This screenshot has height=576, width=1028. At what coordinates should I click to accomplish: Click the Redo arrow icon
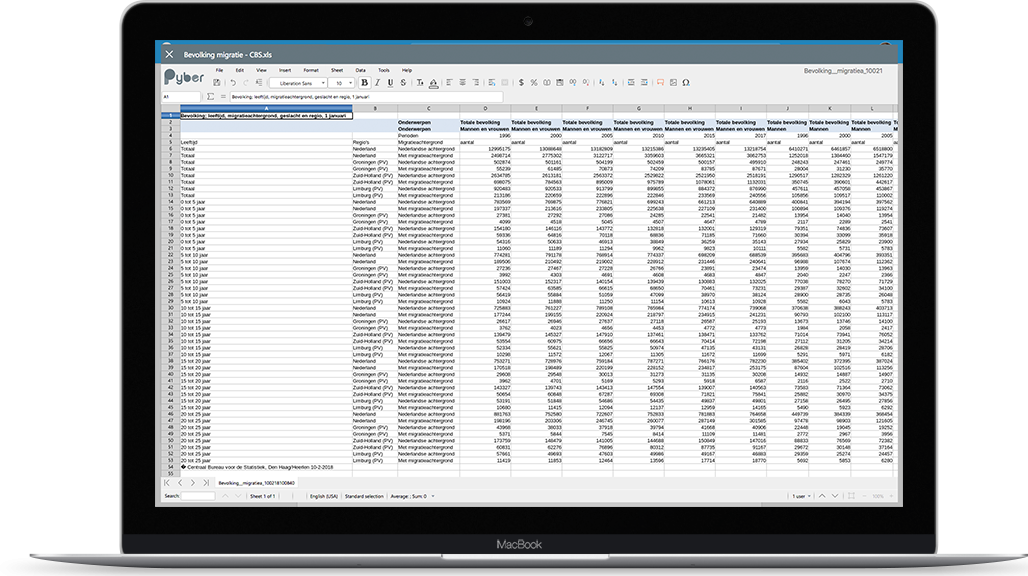(x=246, y=83)
